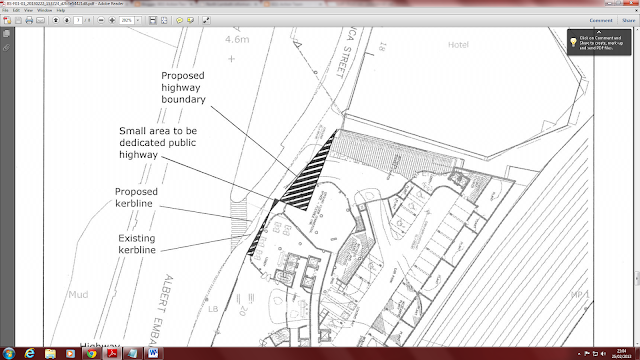Open the File menu
640x360 pixels.
[x=5, y=10]
